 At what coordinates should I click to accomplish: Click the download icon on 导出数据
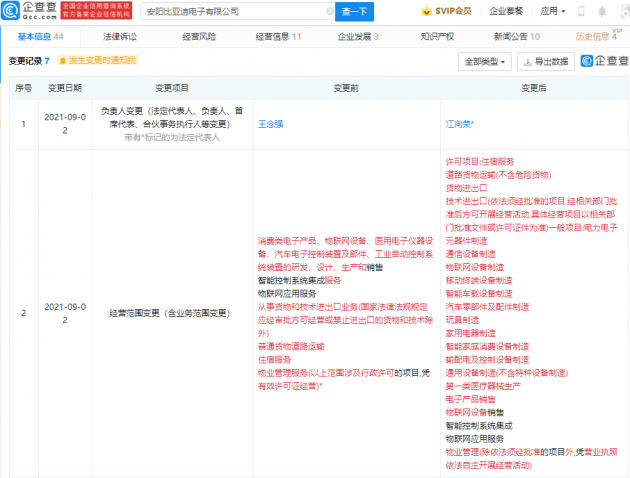click(x=528, y=62)
